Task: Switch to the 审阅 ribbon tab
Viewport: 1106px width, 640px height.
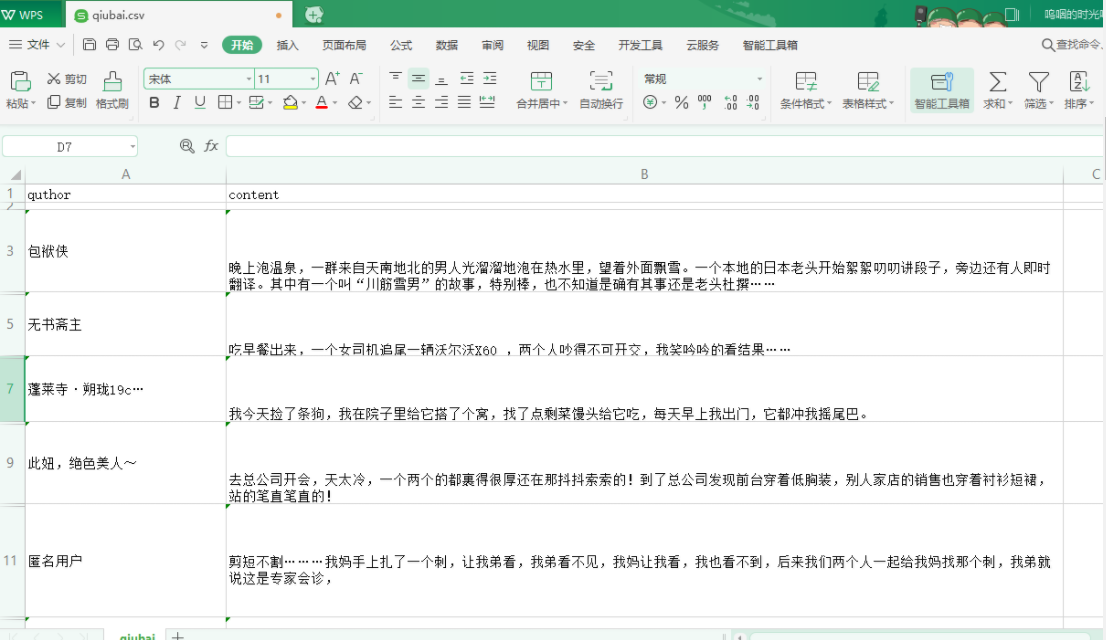Action: click(x=492, y=45)
